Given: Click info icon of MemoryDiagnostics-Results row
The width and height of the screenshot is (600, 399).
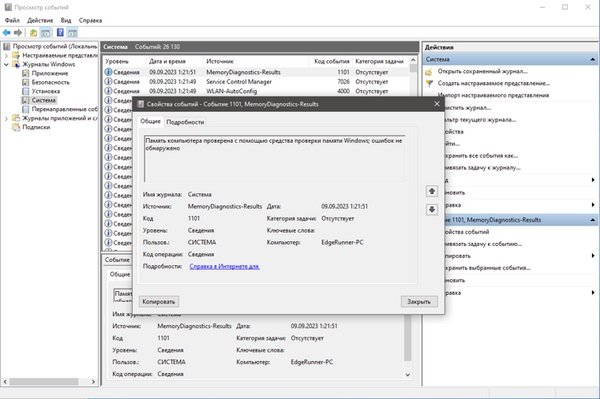Looking at the screenshot, I should tap(108, 72).
